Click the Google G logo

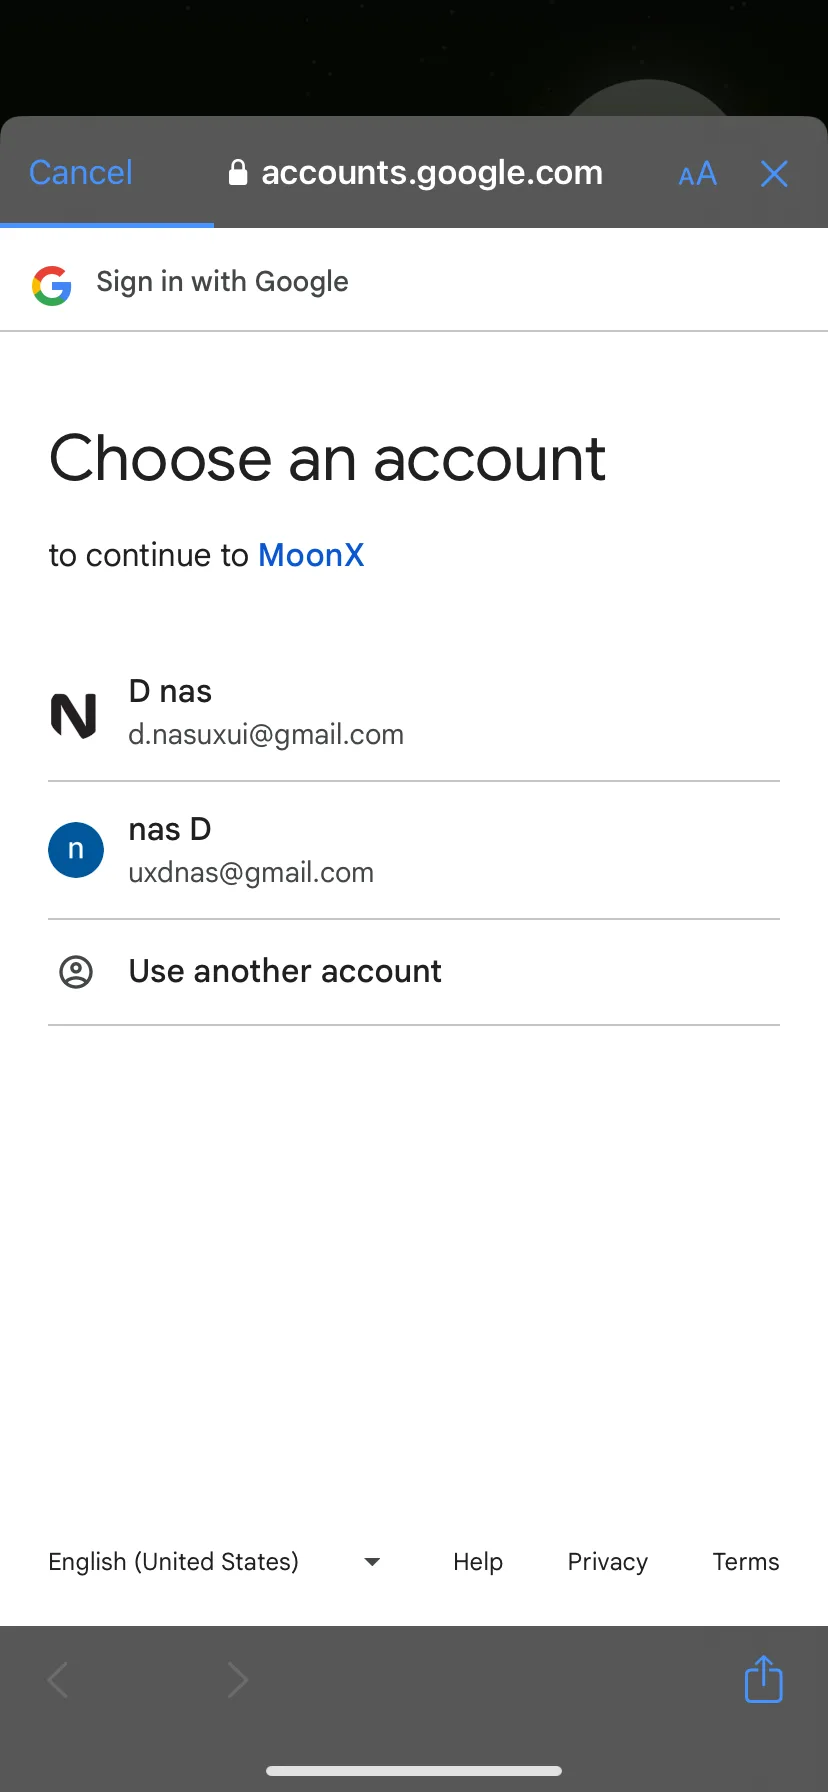point(52,285)
